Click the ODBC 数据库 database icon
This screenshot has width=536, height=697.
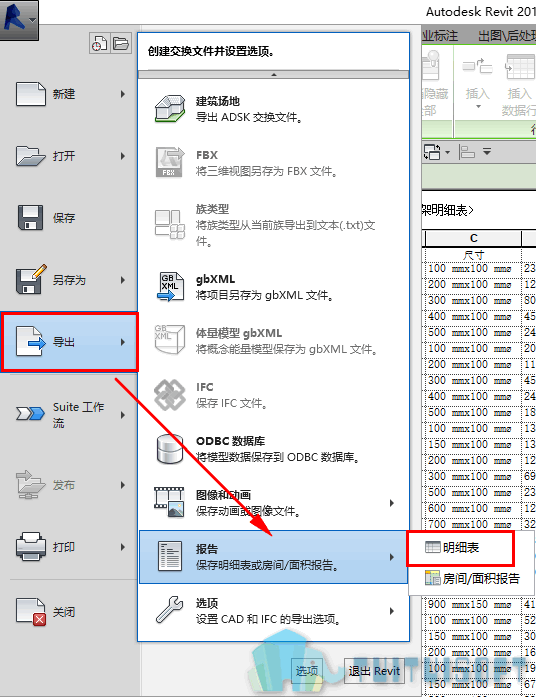(x=170, y=449)
